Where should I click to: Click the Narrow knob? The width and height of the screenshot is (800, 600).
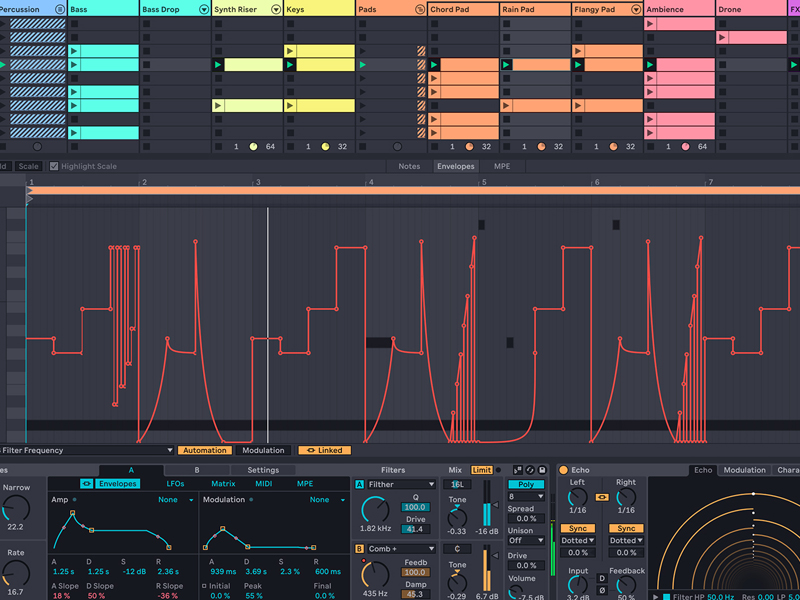tap(16, 507)
